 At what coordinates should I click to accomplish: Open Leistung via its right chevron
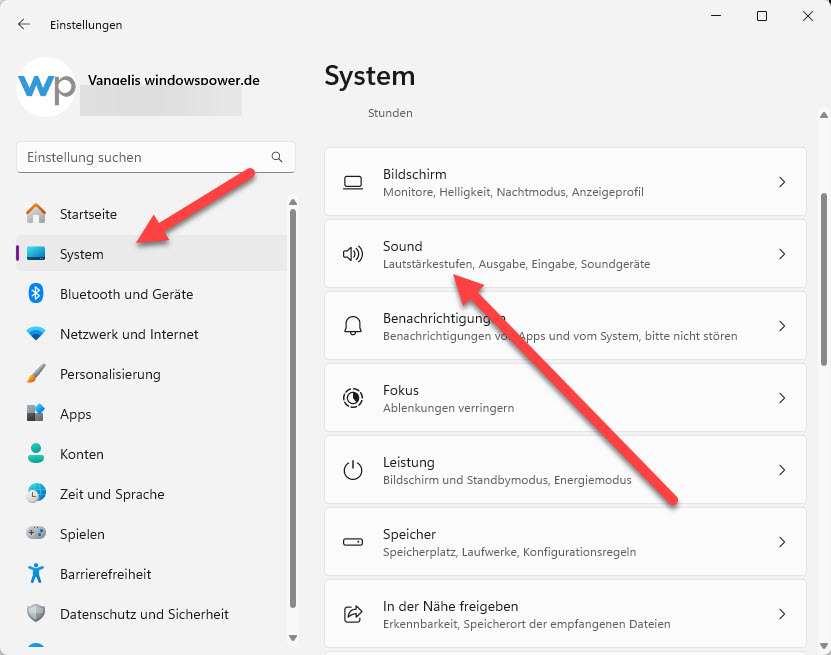(x=782, y=470)
